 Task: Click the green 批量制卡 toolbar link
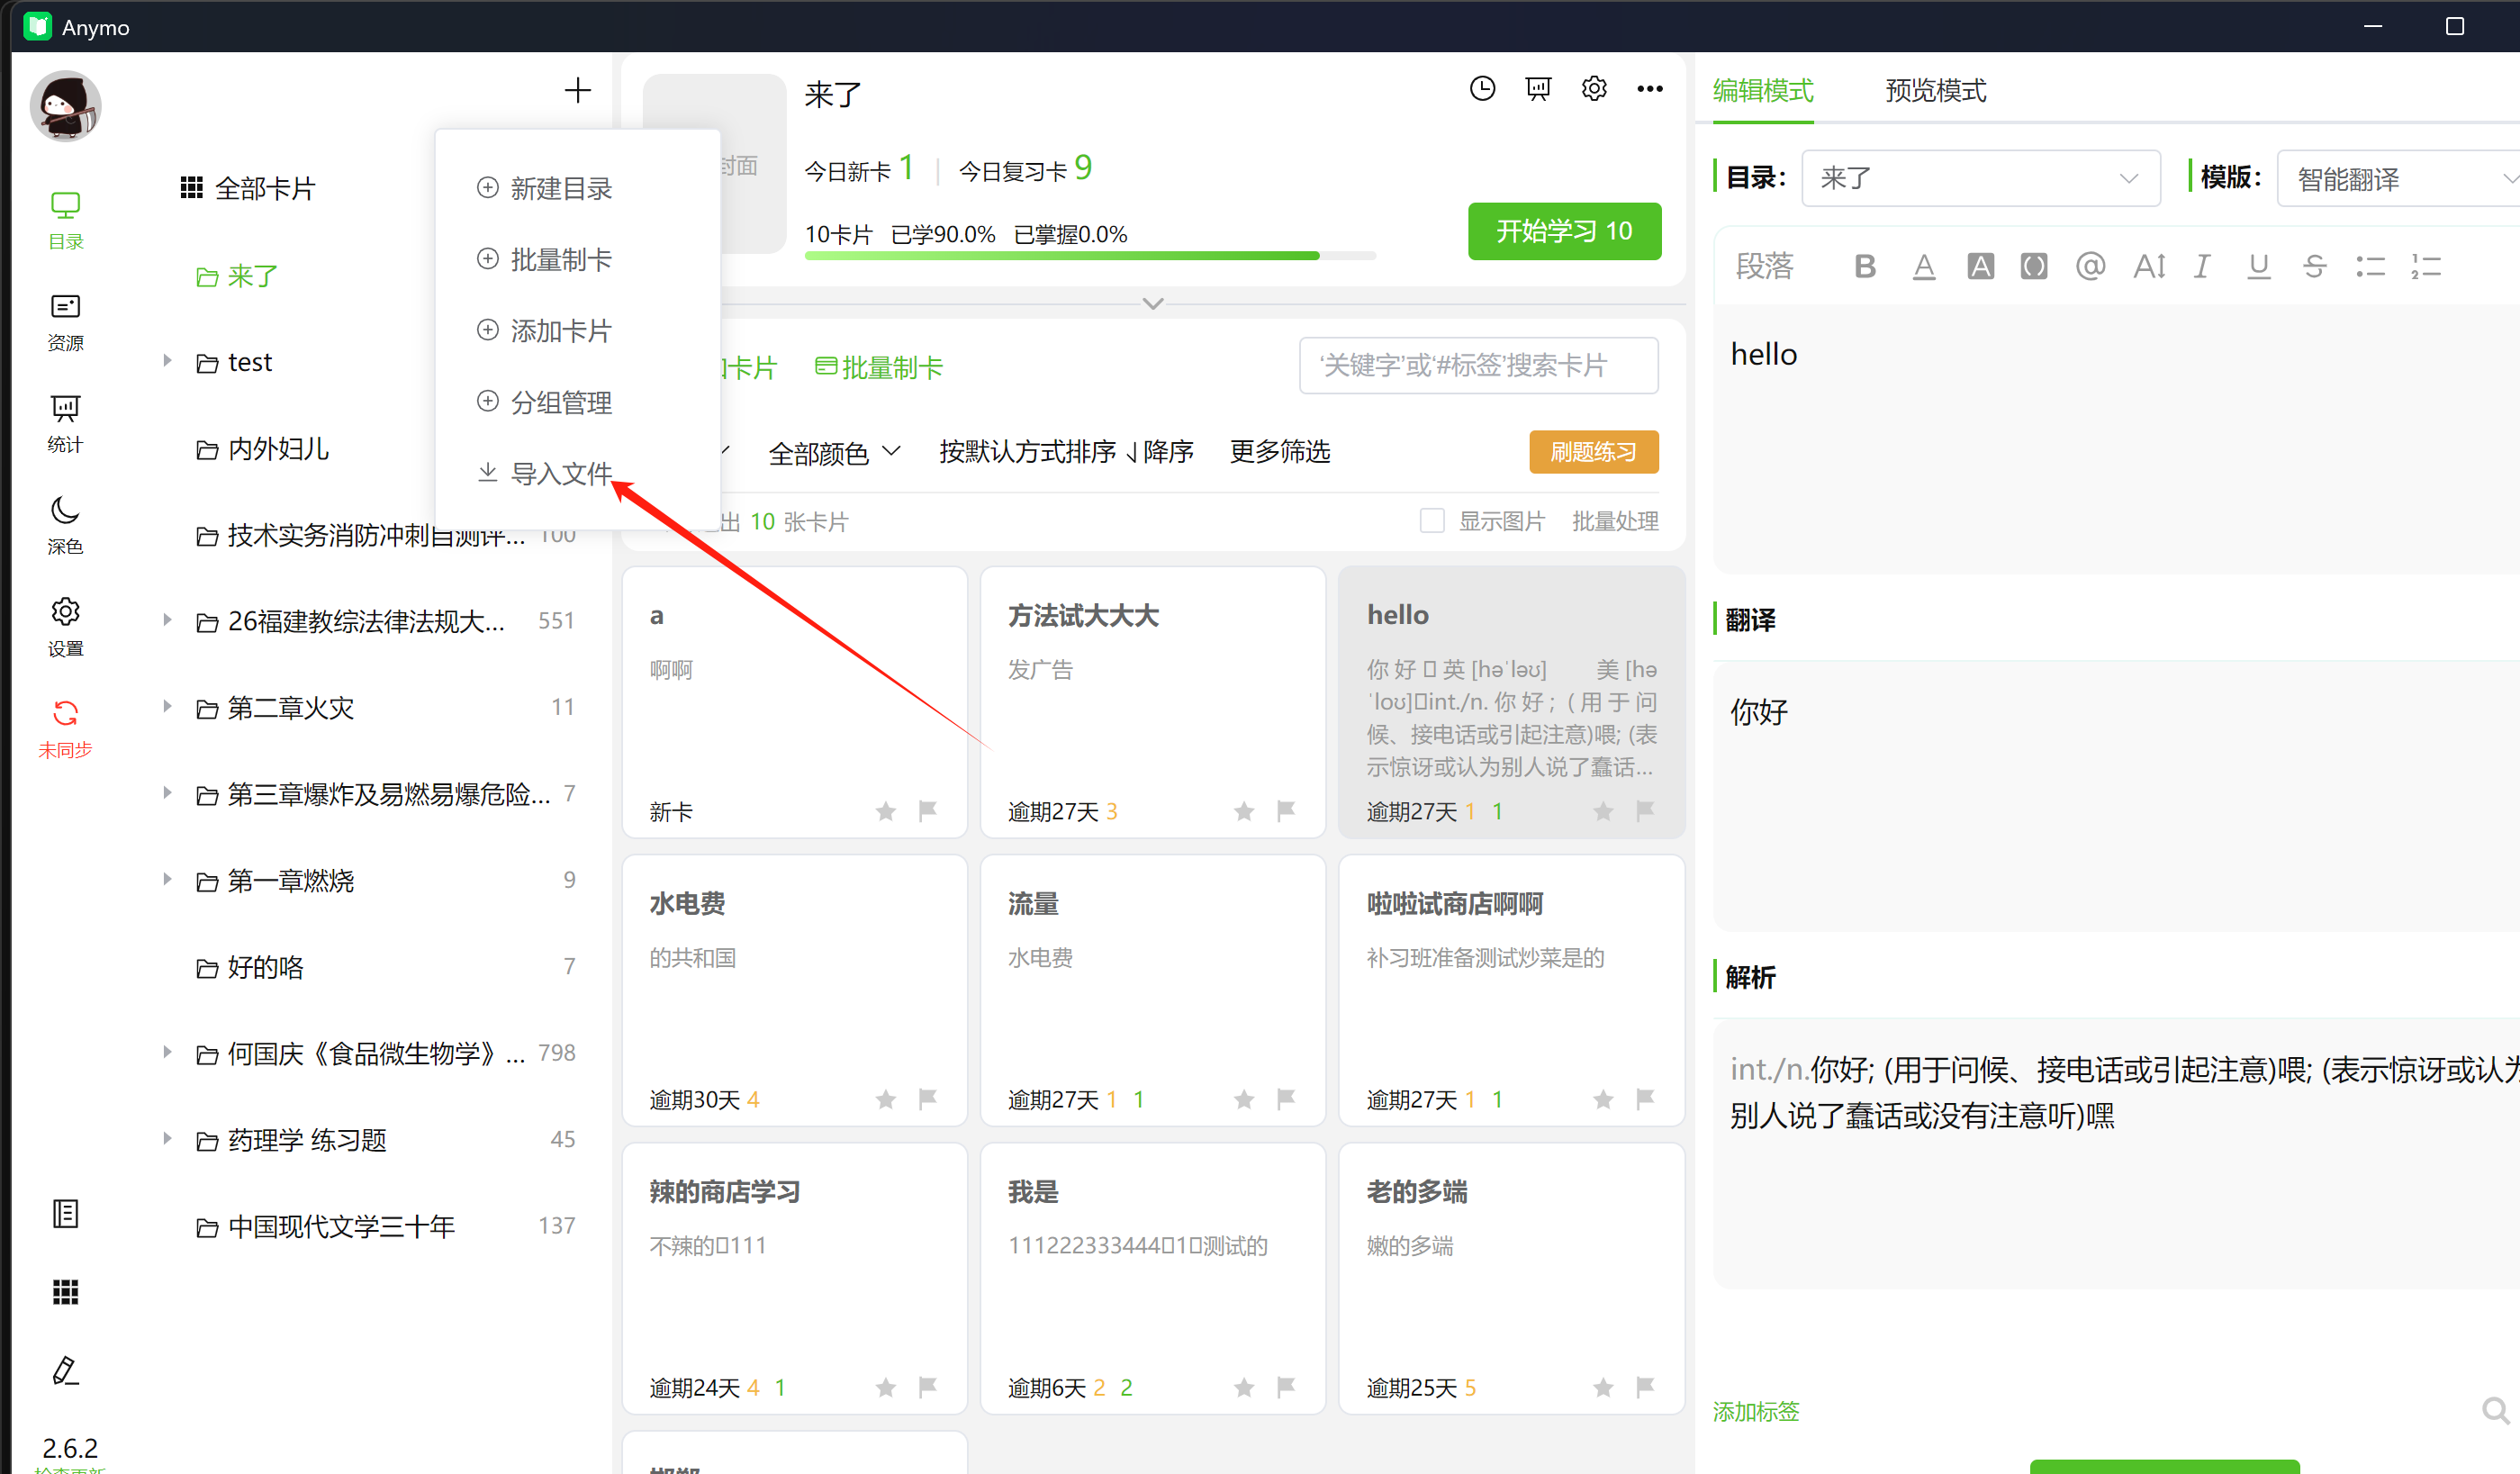coord(878,368)
